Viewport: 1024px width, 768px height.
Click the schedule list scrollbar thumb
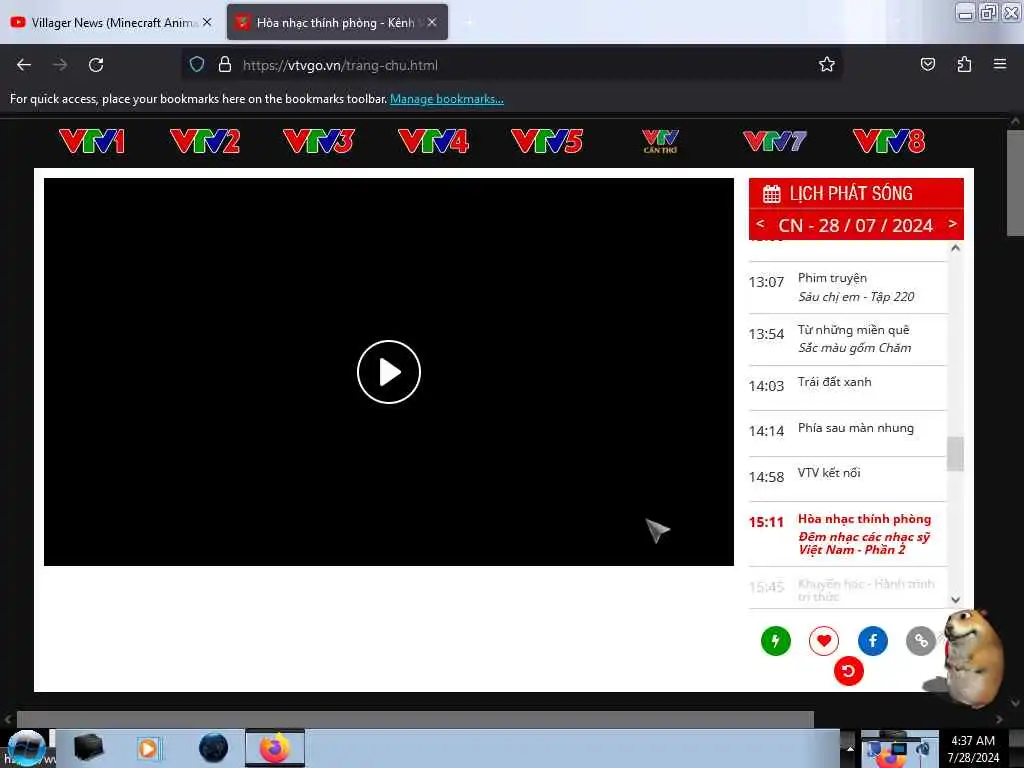point(955,453)
